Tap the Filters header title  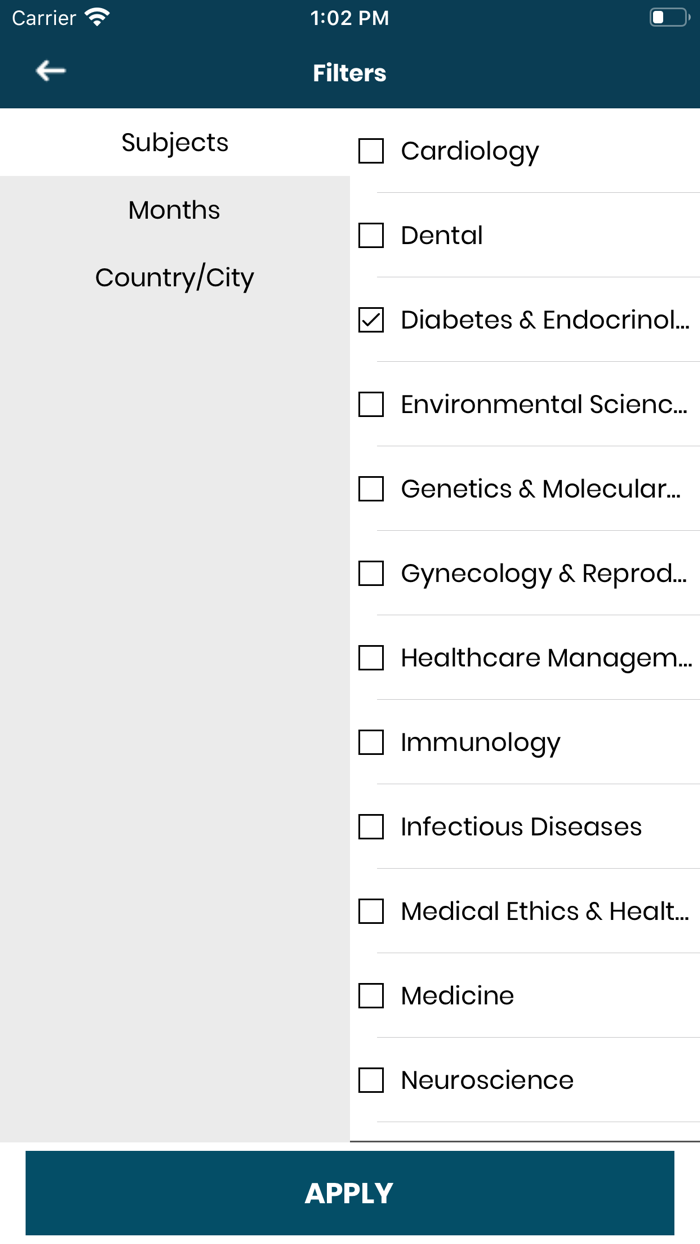[349, 73]
